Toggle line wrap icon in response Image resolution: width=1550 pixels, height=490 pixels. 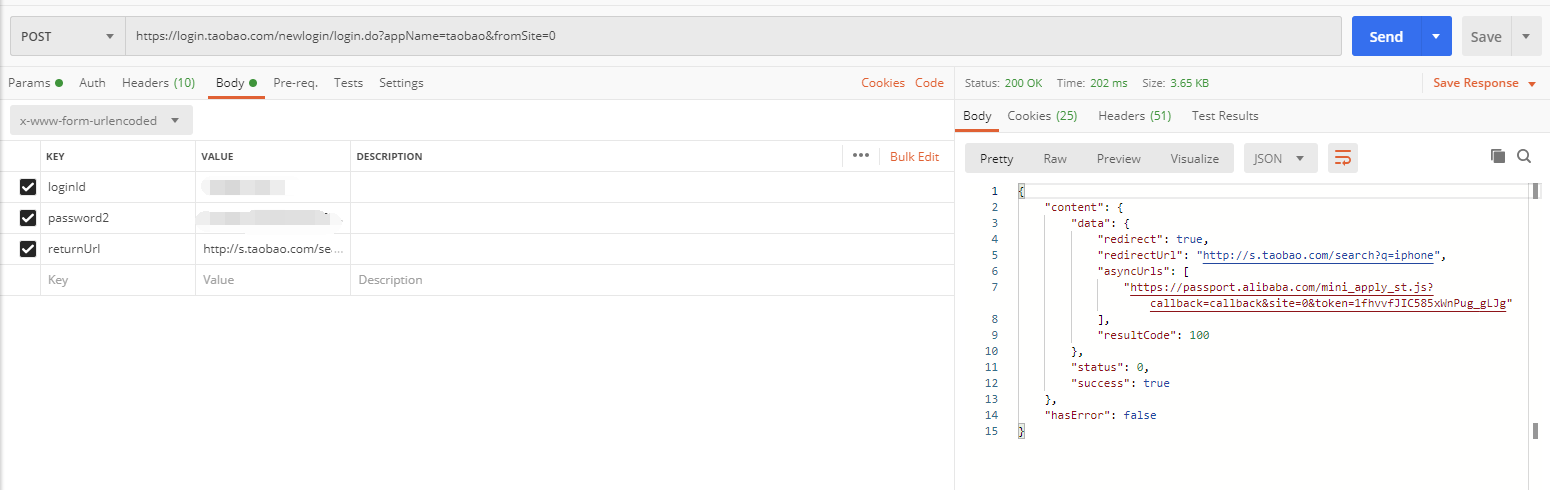1343,158
